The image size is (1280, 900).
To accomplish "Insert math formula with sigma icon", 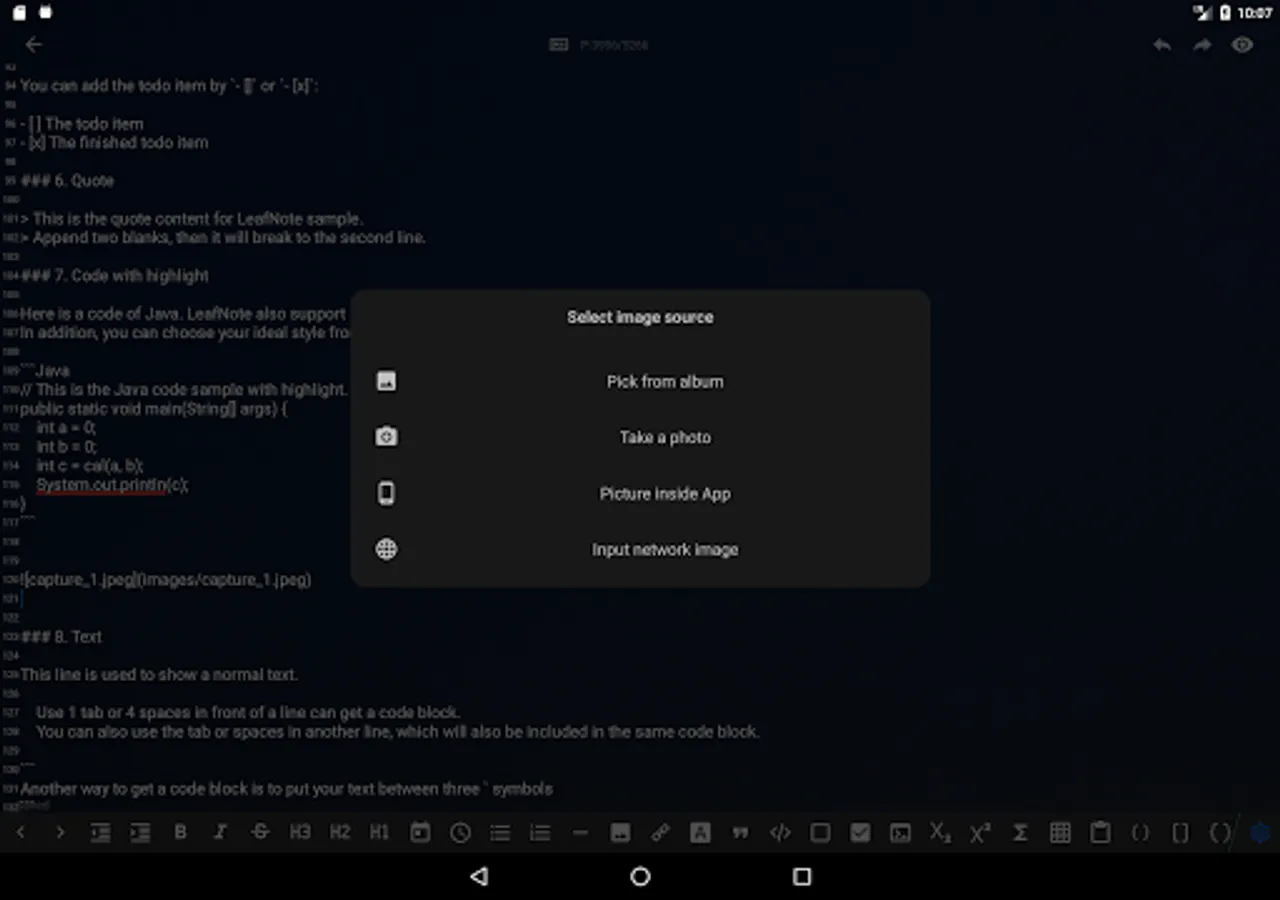I will (1020, 832).
